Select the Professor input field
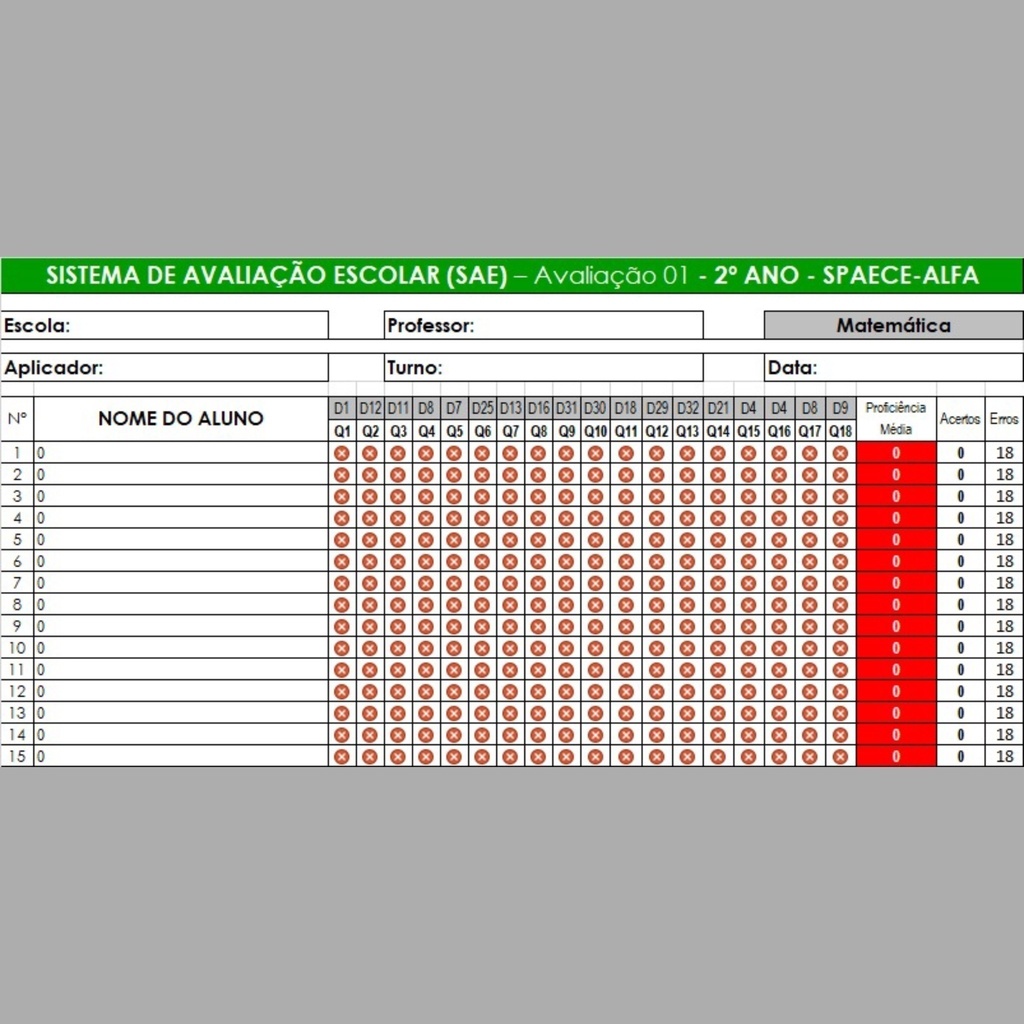The image size is (1024, 1024). [x=543, y=325]
